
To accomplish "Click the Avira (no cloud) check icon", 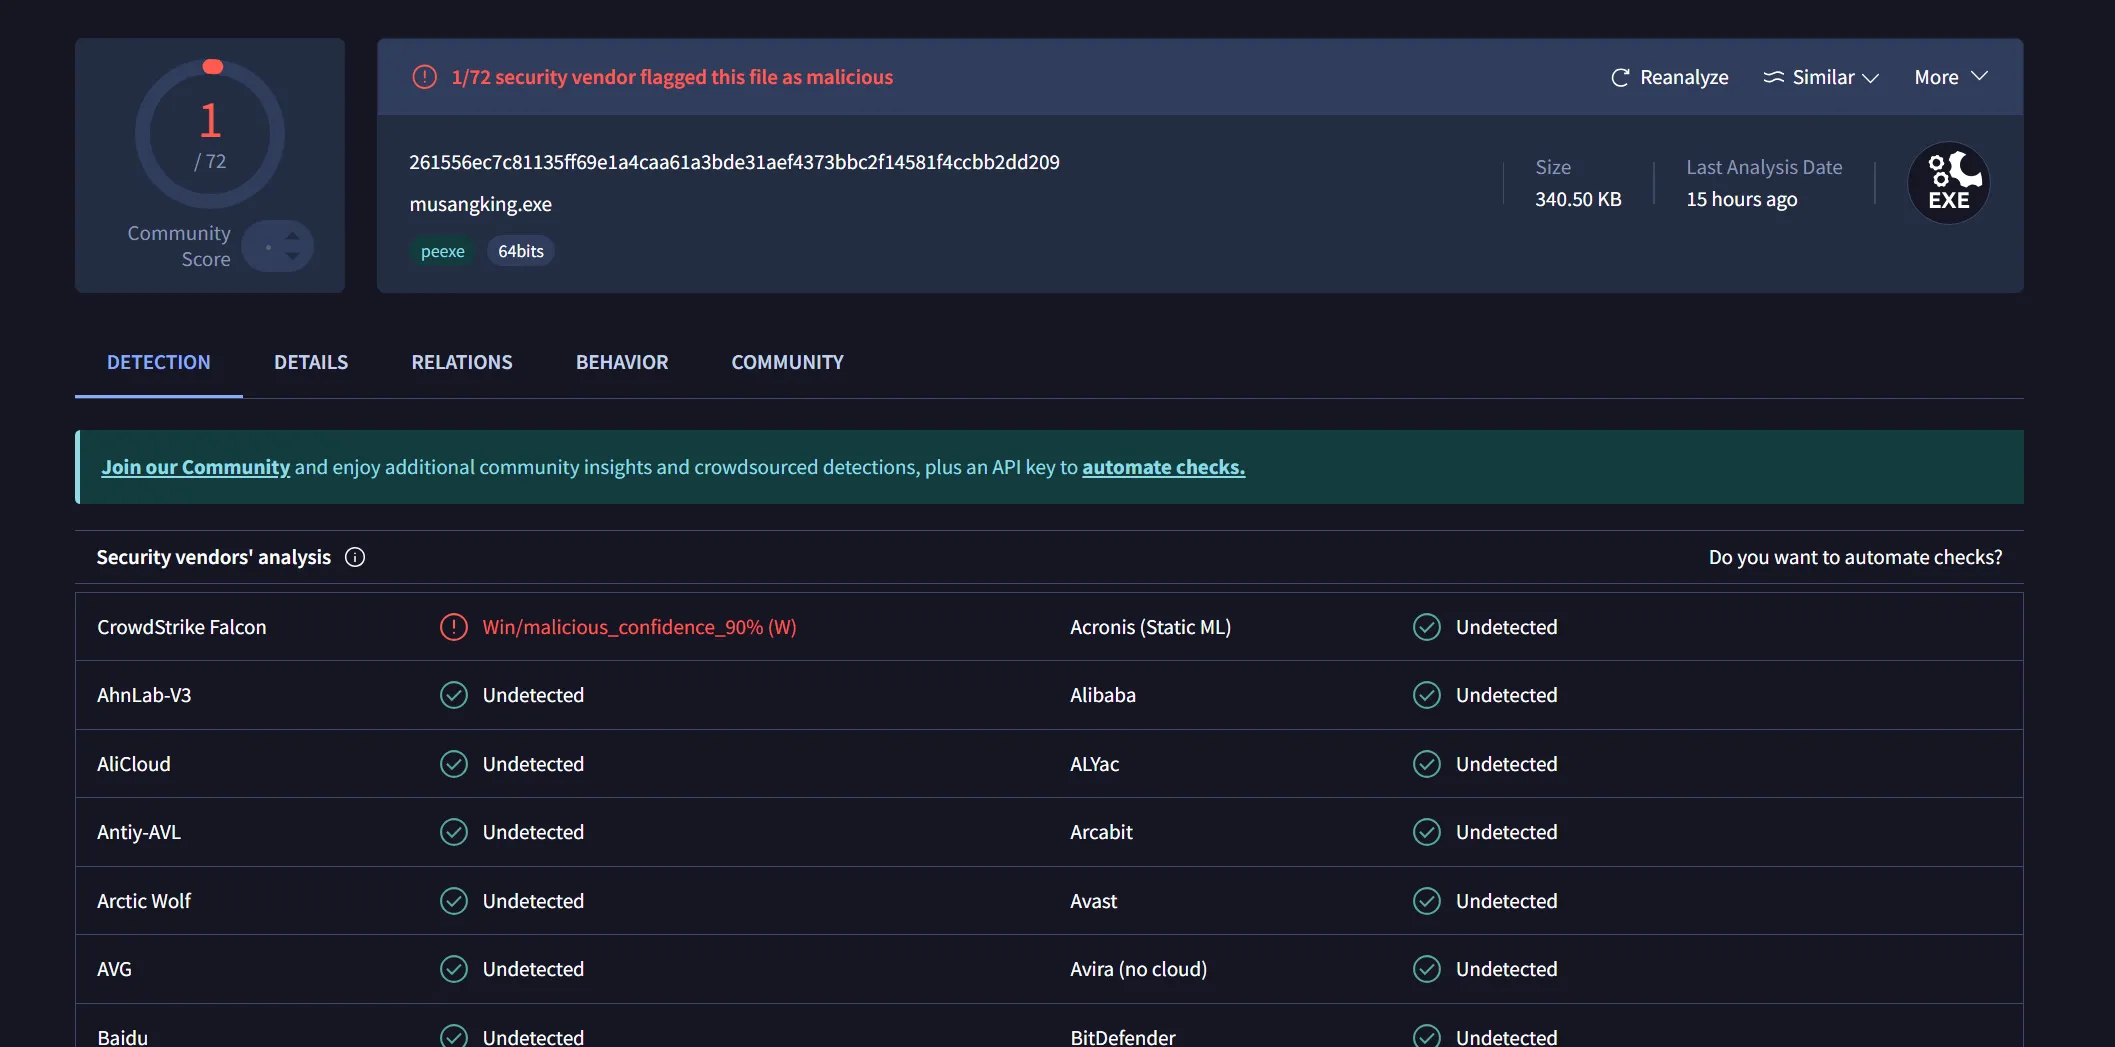I will [1427, 969].
